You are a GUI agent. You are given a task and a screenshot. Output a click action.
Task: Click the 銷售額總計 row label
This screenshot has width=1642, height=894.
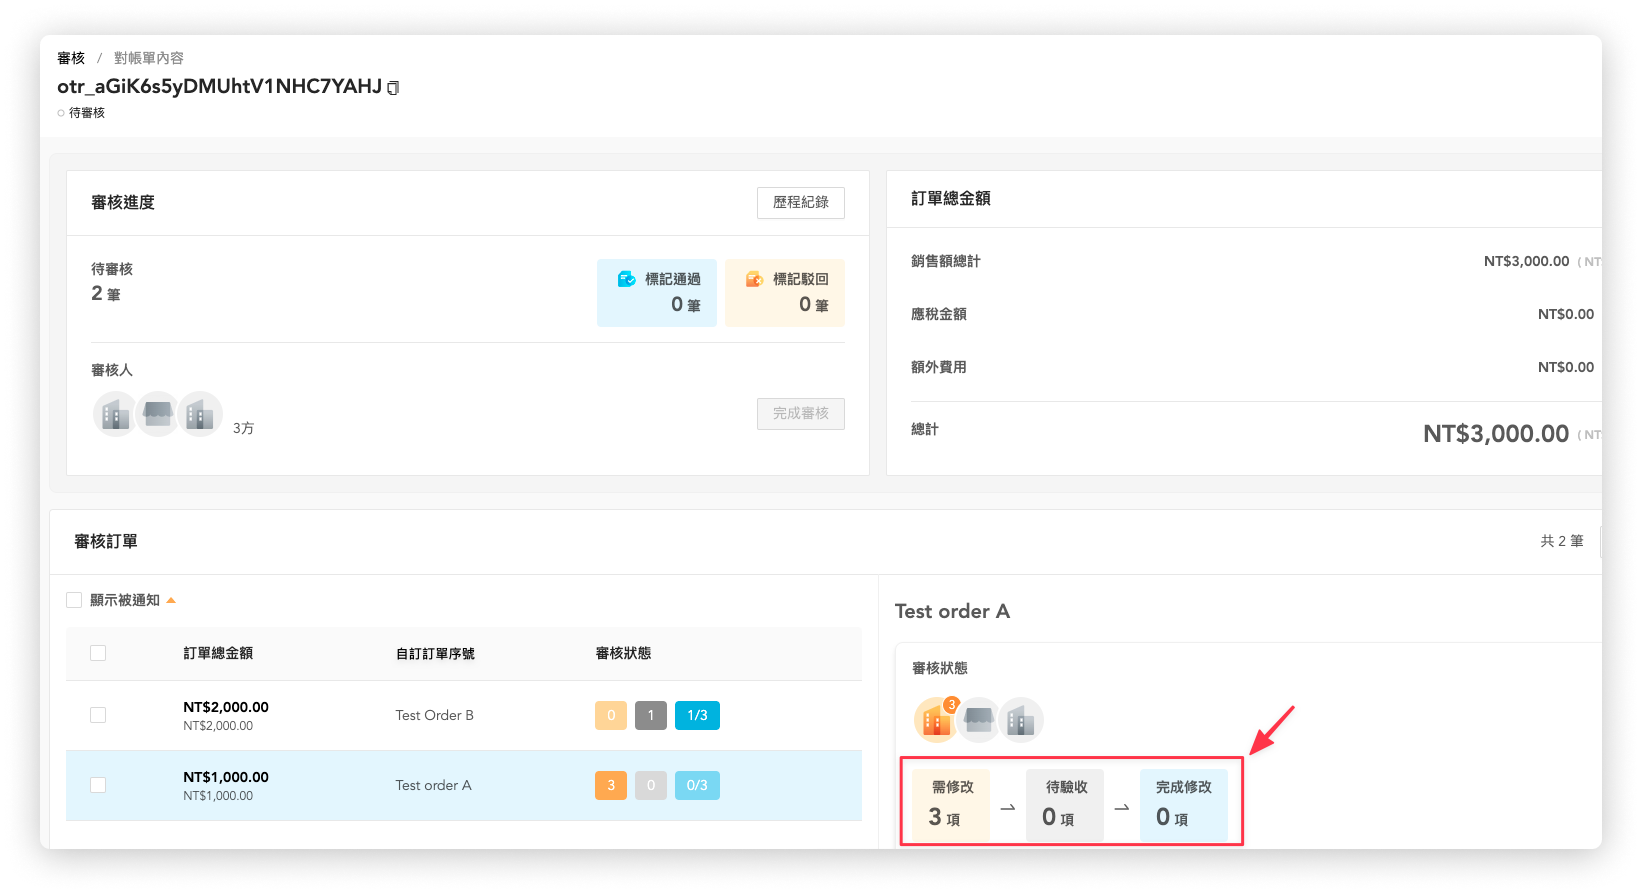tap(946, 261)
